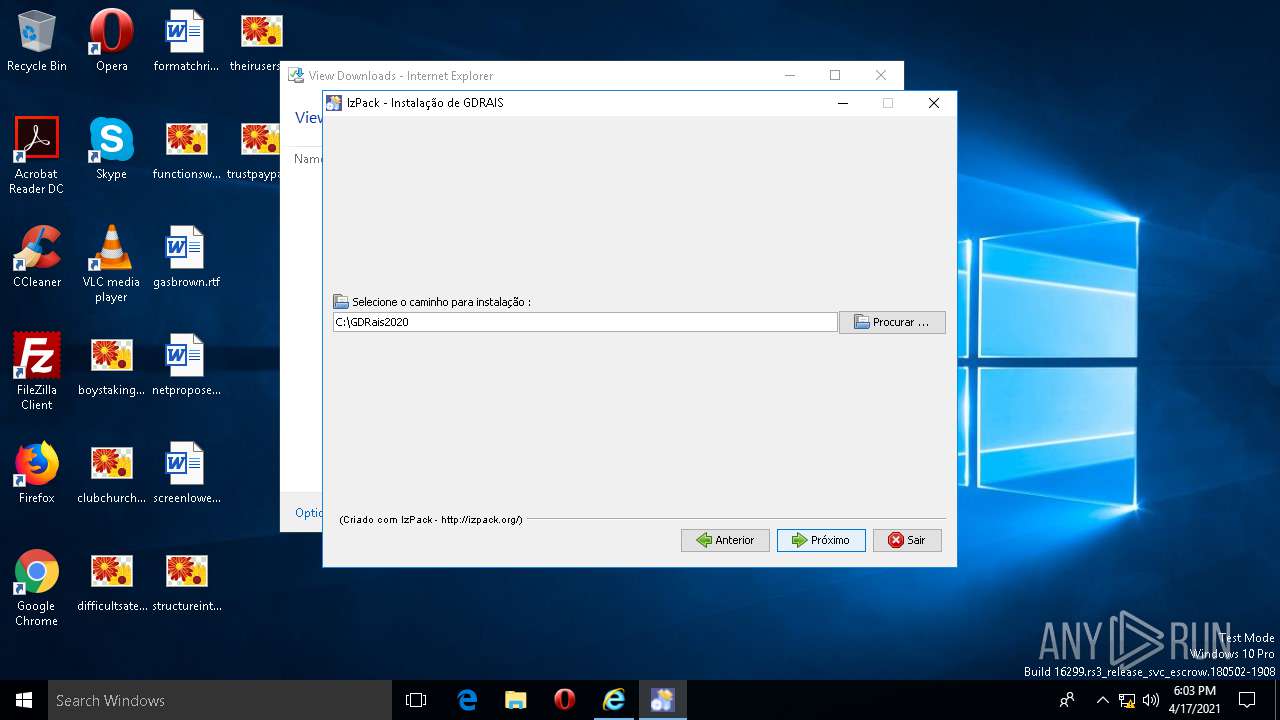This screenshot has width=1280, height=720.
Task: Select the functionsw... image file icon
Action: (186, 149)
